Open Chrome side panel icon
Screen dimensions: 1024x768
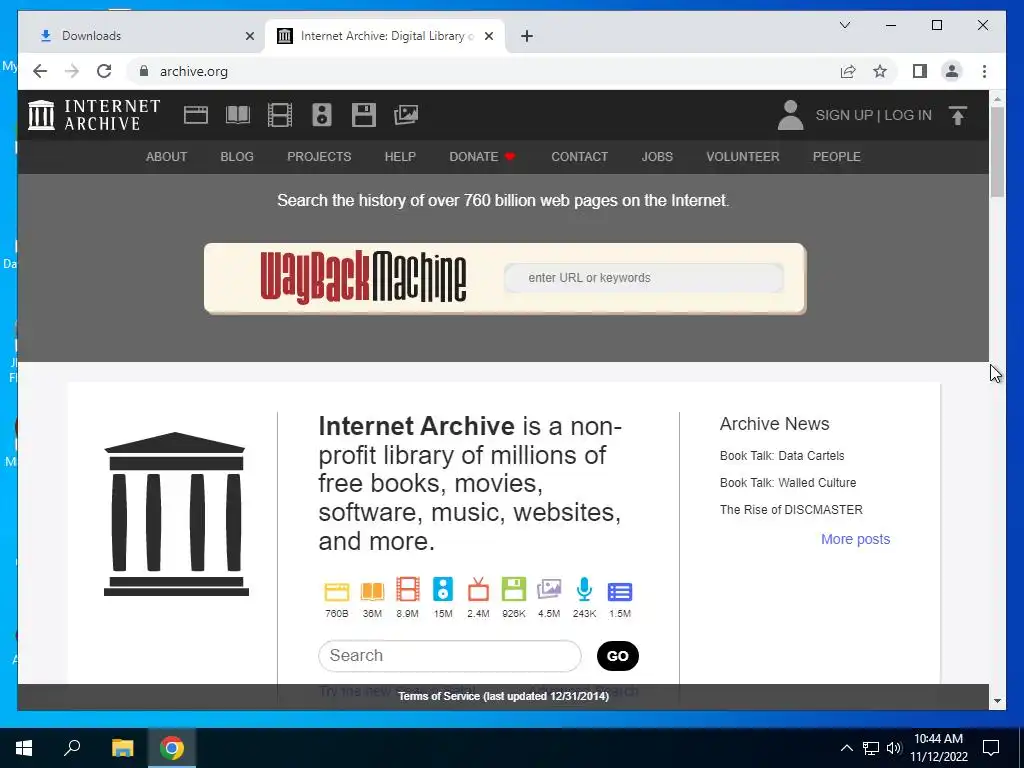point(920,71)
